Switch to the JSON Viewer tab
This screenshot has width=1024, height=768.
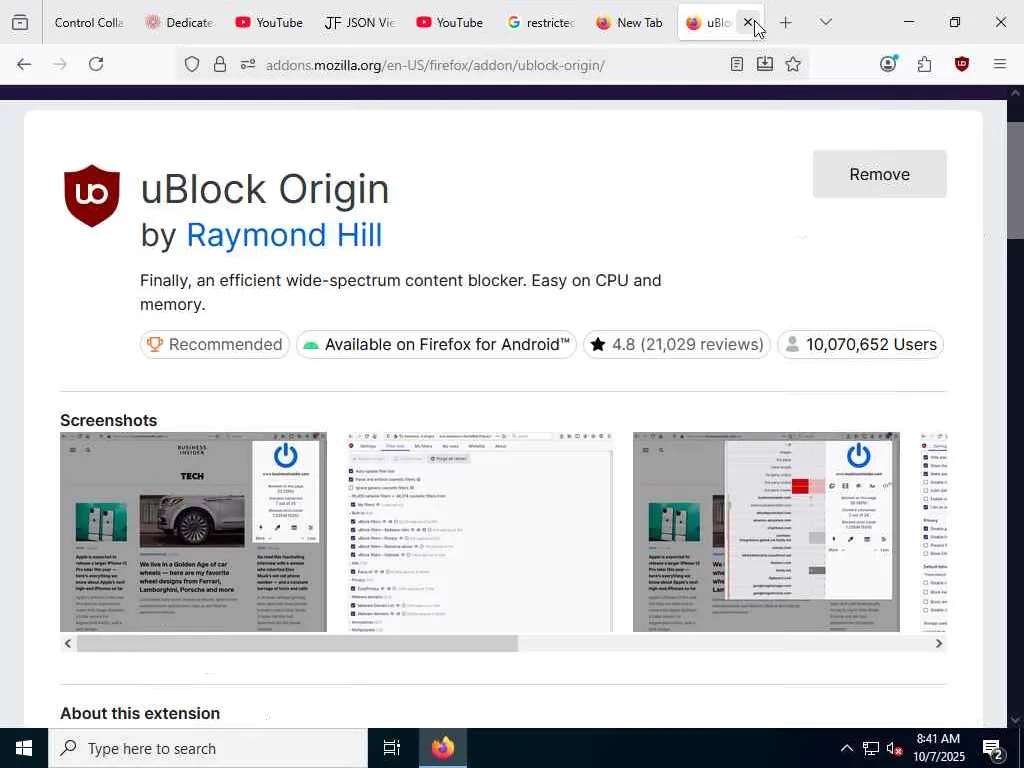[x=360, y=22]
